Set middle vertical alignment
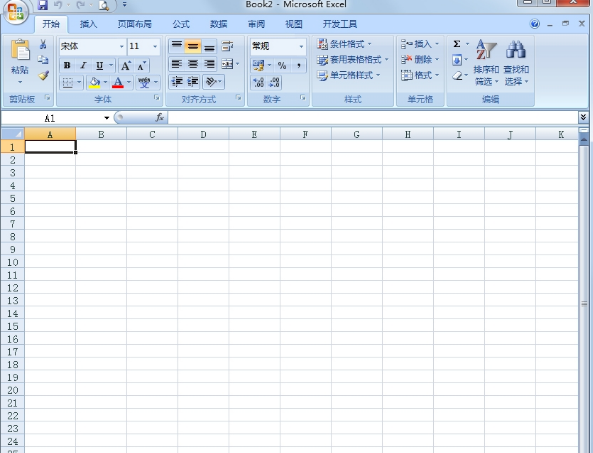 pyautogui.click(x=193, y=46)
